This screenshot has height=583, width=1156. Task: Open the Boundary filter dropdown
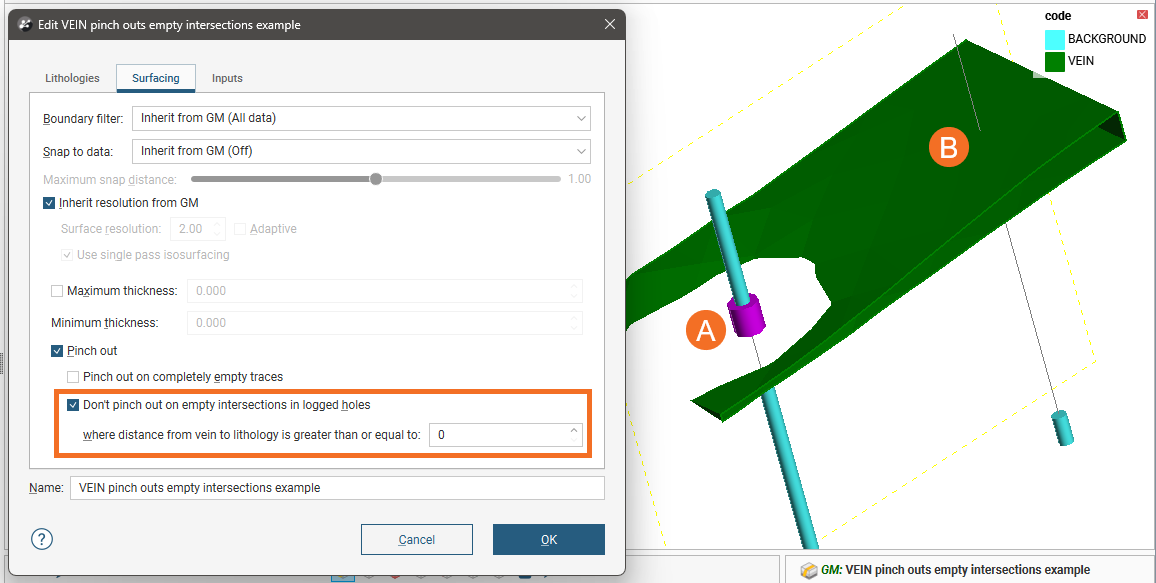click(x=361, y=118)
